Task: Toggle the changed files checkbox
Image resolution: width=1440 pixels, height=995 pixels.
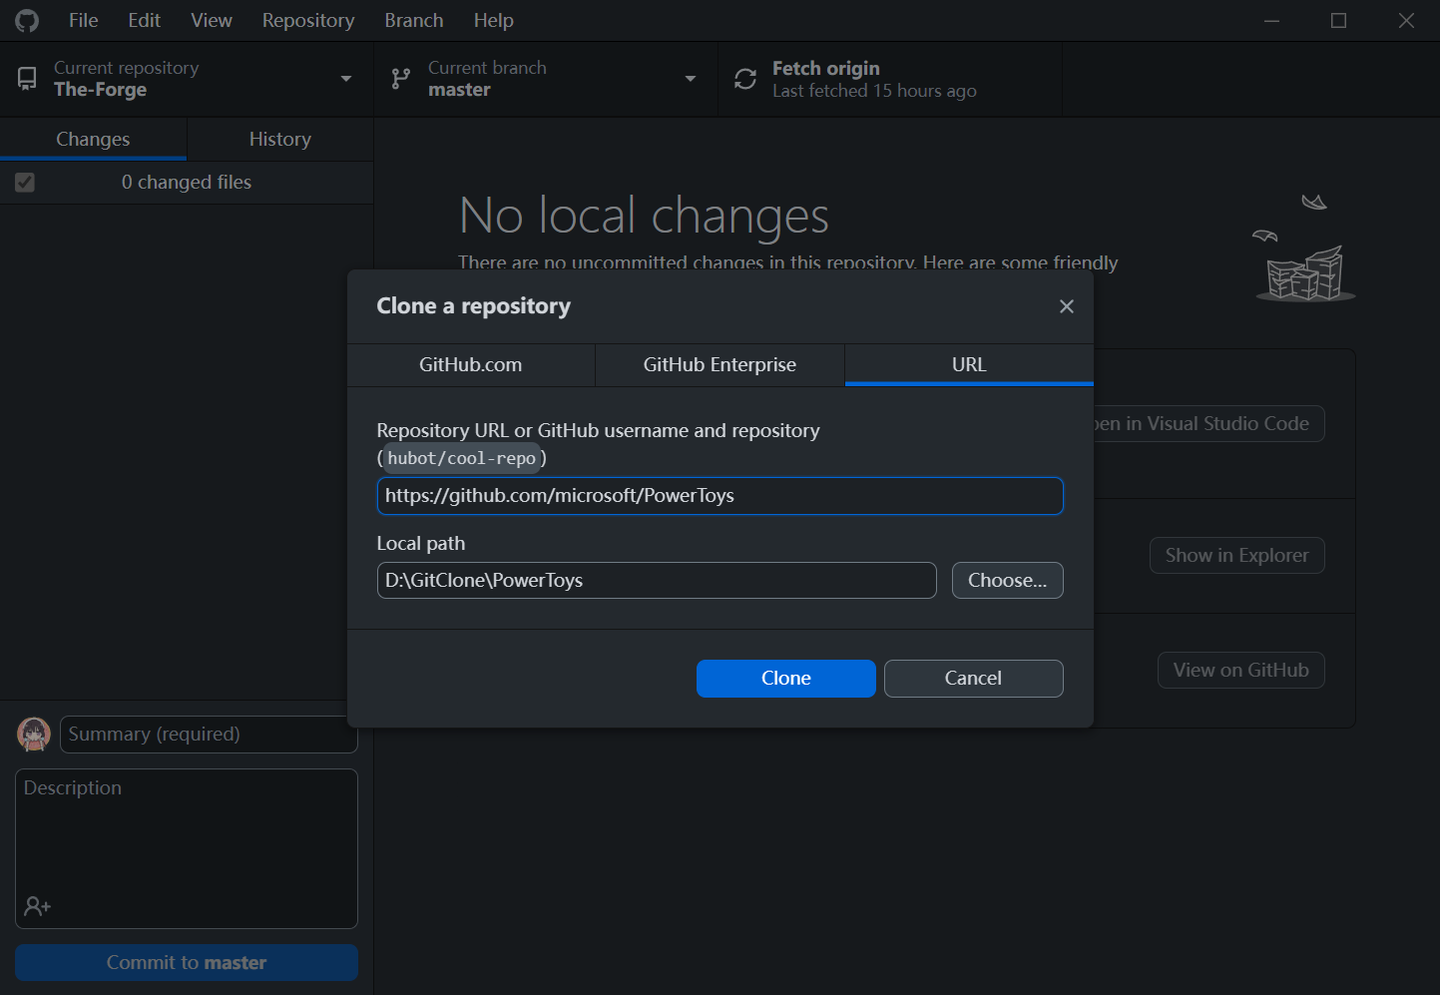Action: (25, 182)
